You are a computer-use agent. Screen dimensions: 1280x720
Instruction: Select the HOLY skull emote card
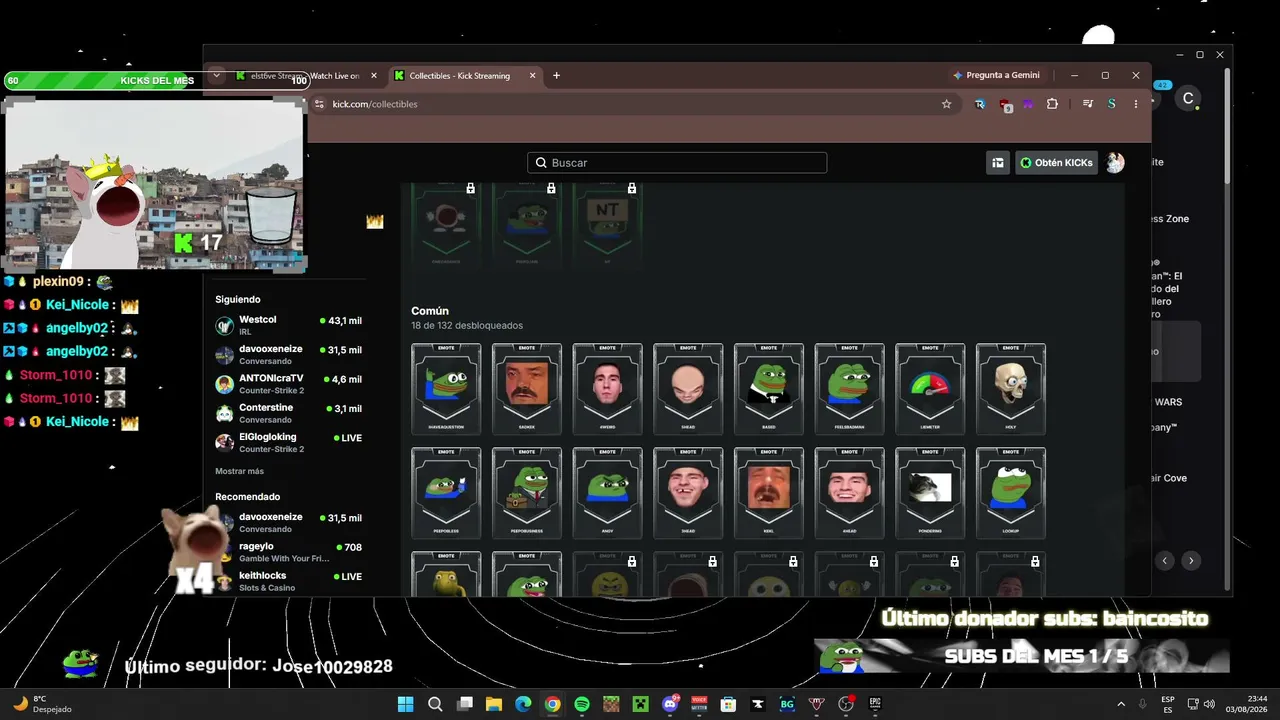(x=1011, y=388)
